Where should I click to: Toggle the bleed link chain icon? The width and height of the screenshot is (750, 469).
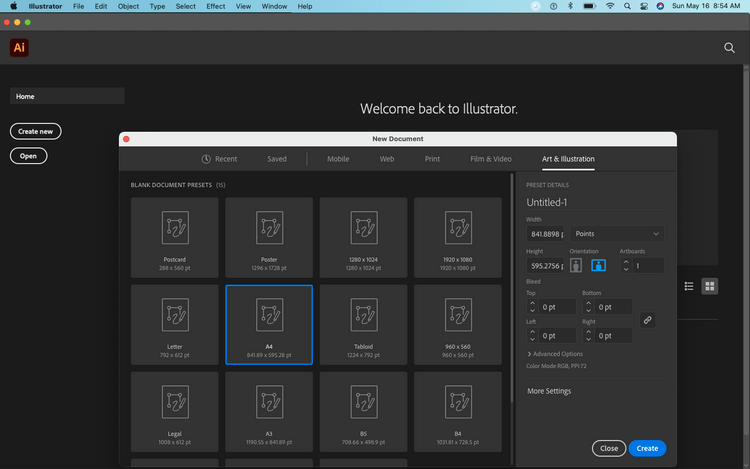click(x=647, y=320)
